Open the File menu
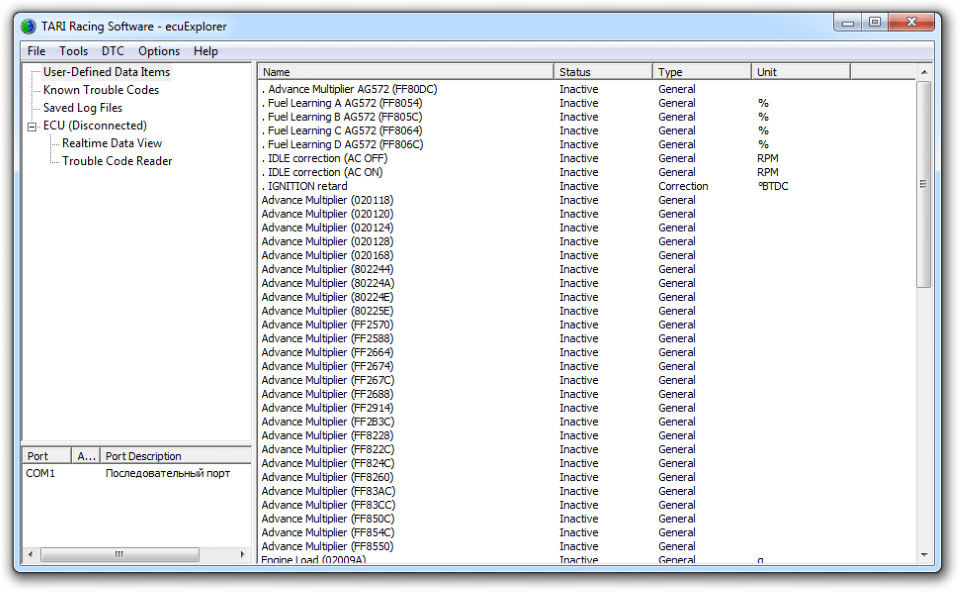The width and height of the screenshot is (960, 592). [36, 51]
